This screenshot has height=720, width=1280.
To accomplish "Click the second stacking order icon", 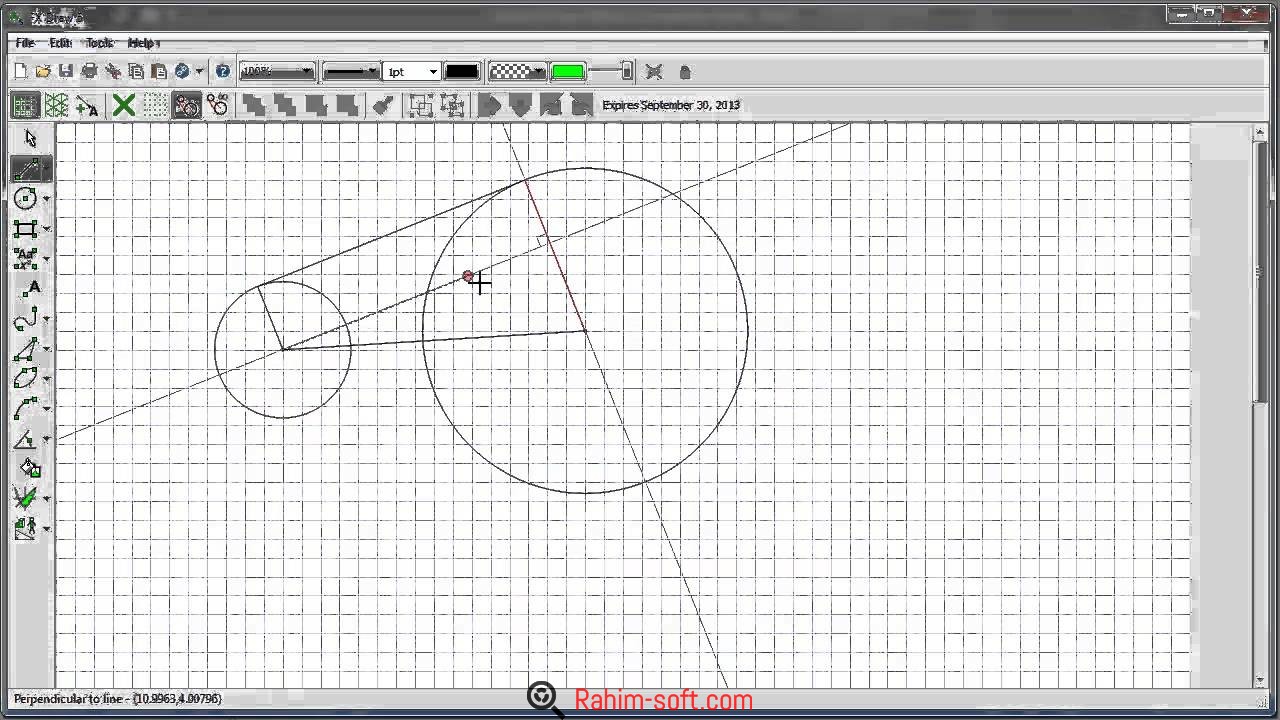I will 285,105.
